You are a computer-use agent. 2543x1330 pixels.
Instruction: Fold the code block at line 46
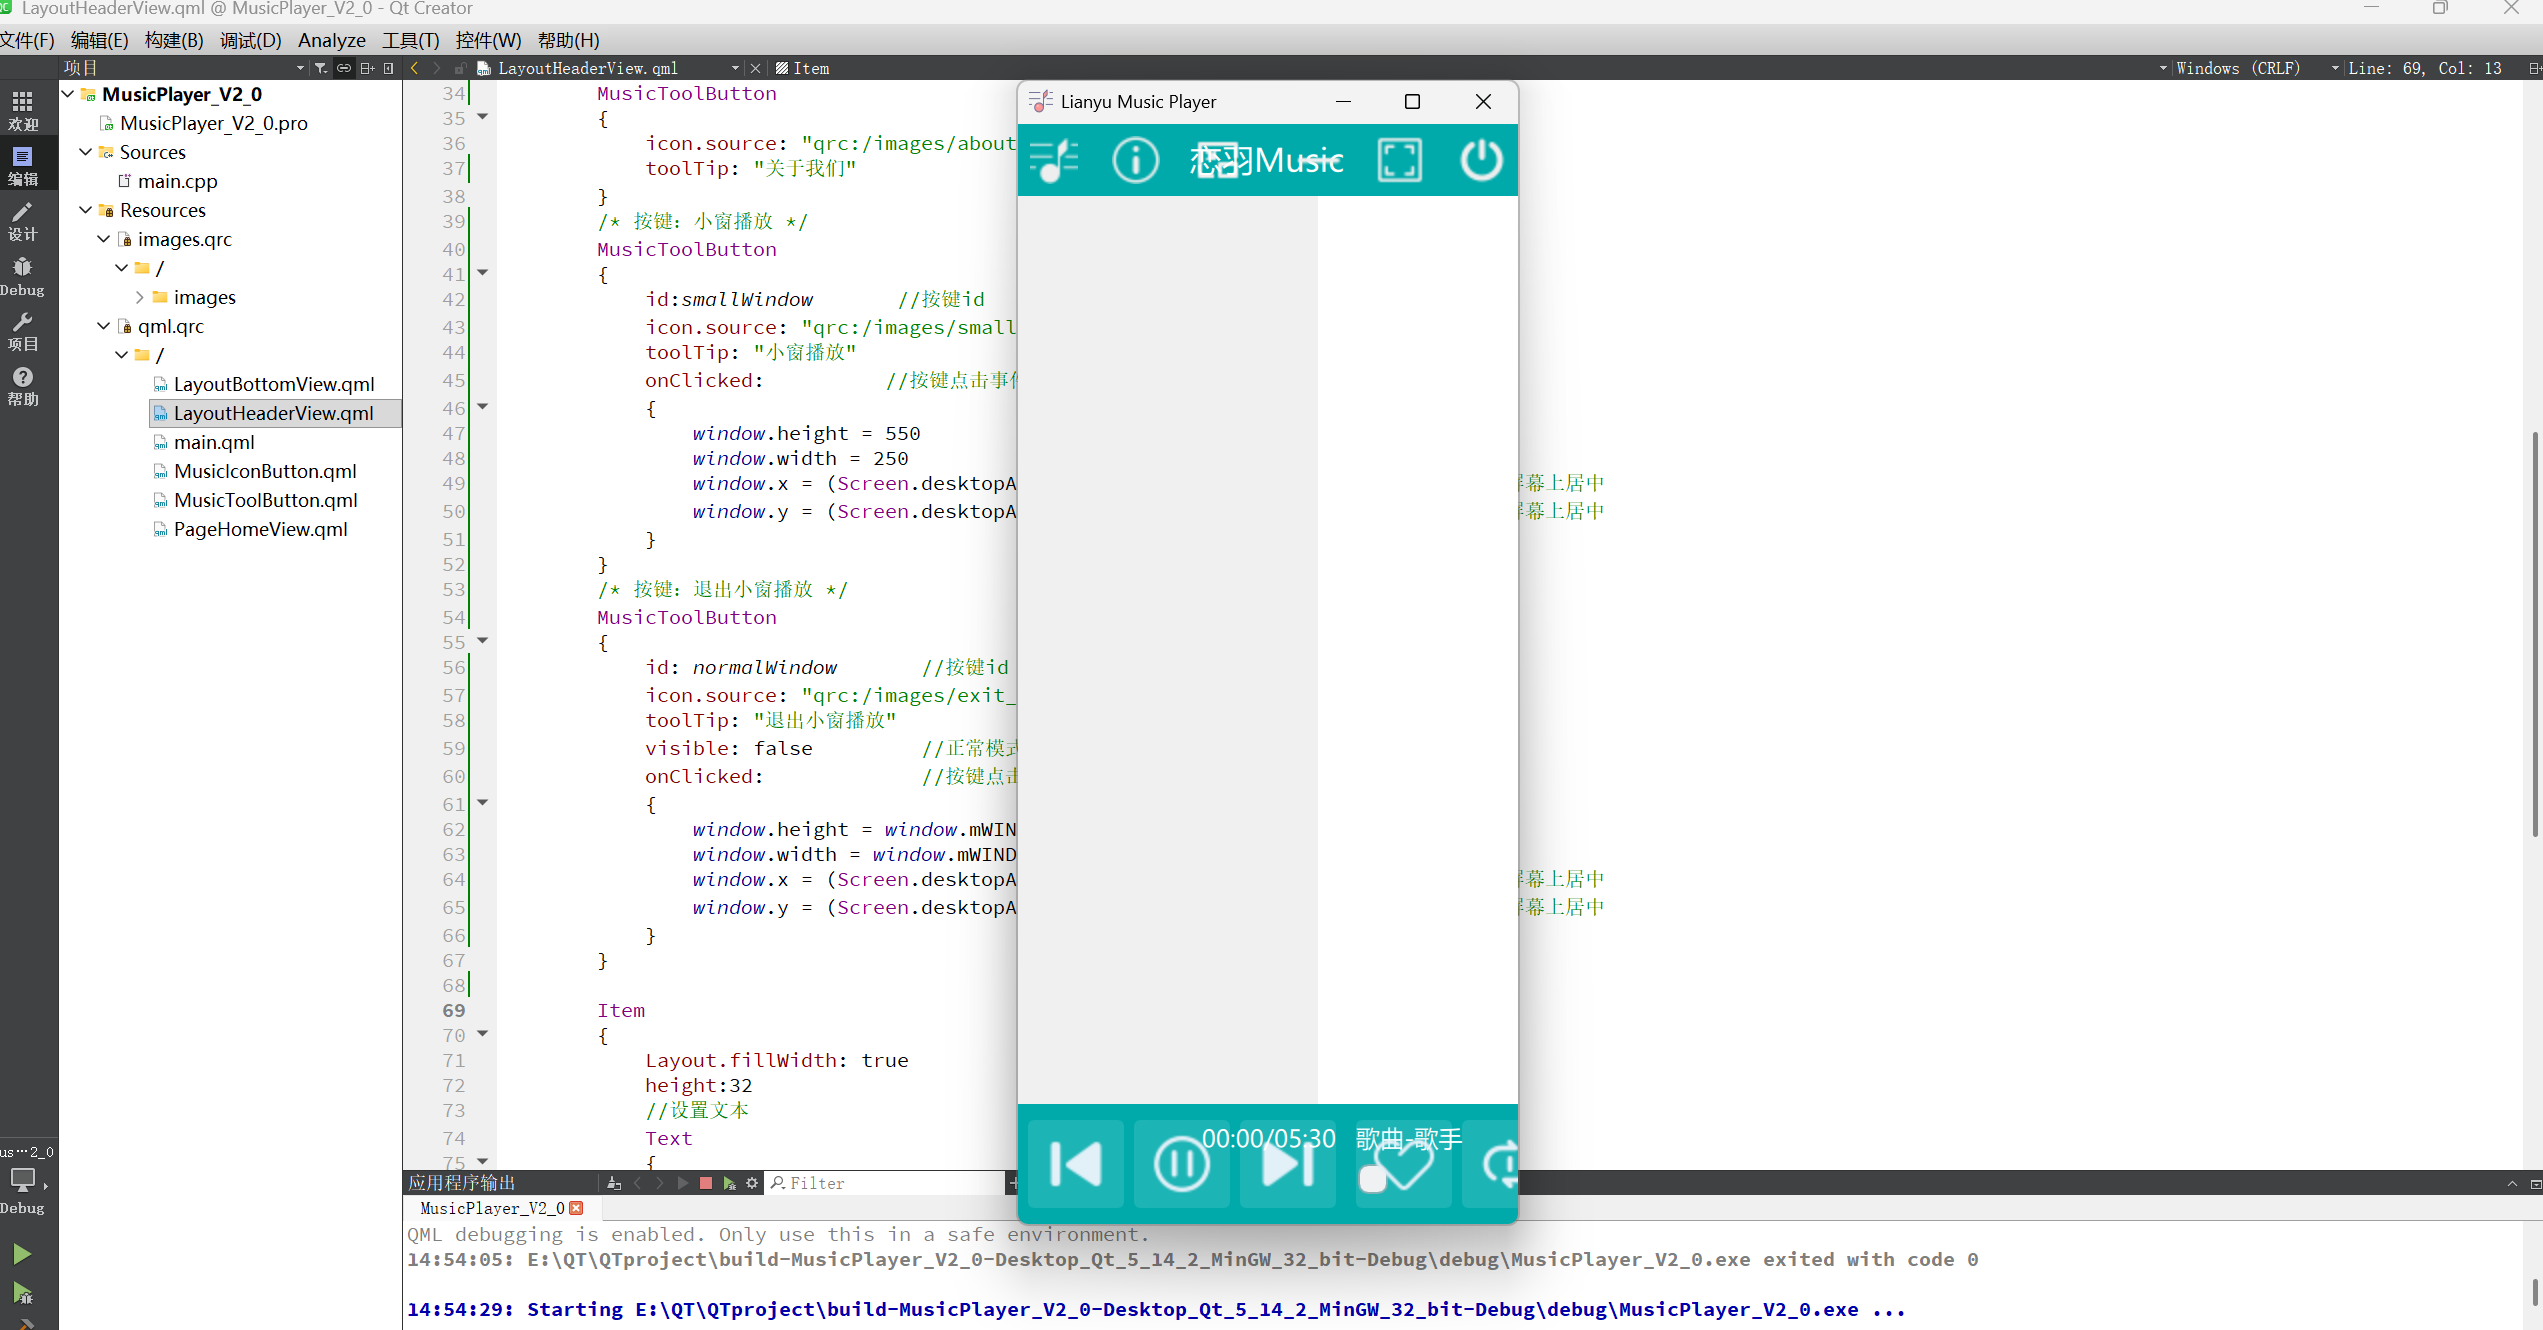pyautogui.click(x=483, y=407)
